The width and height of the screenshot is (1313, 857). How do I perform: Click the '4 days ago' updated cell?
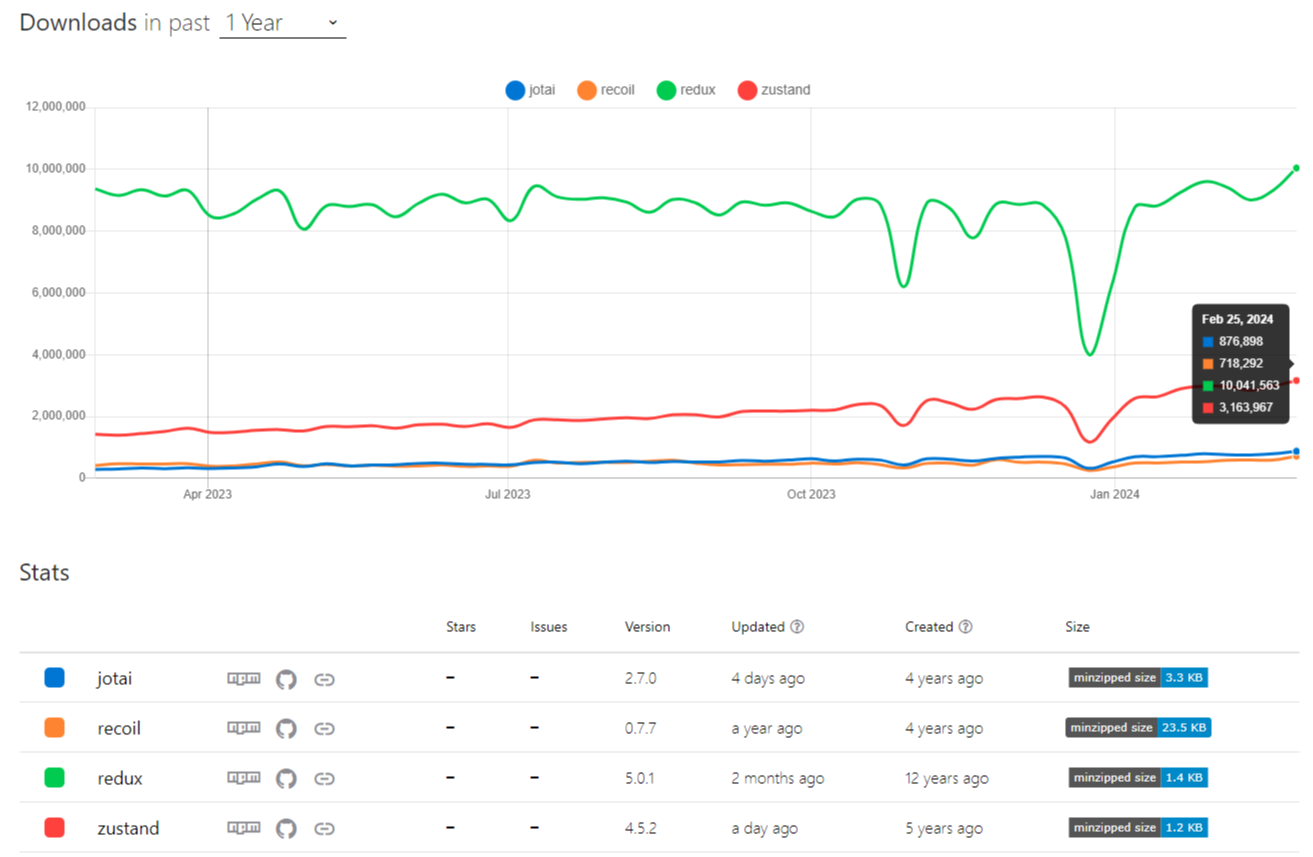(768, 679)
